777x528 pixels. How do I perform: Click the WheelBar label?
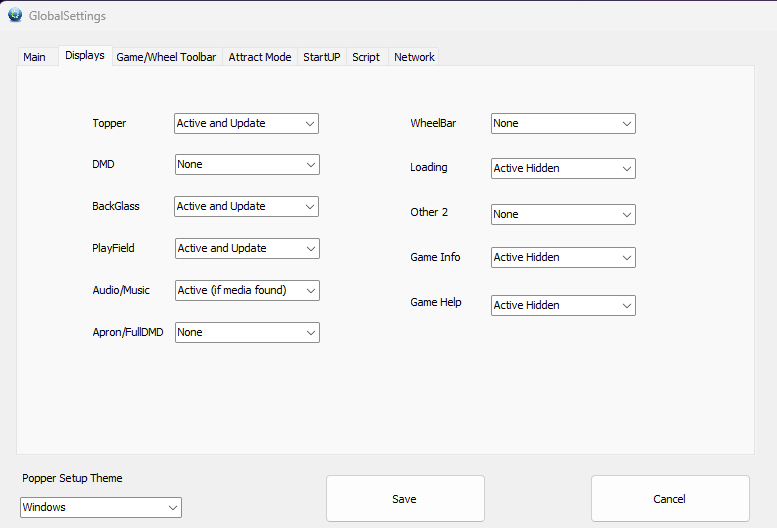point(433,123)
